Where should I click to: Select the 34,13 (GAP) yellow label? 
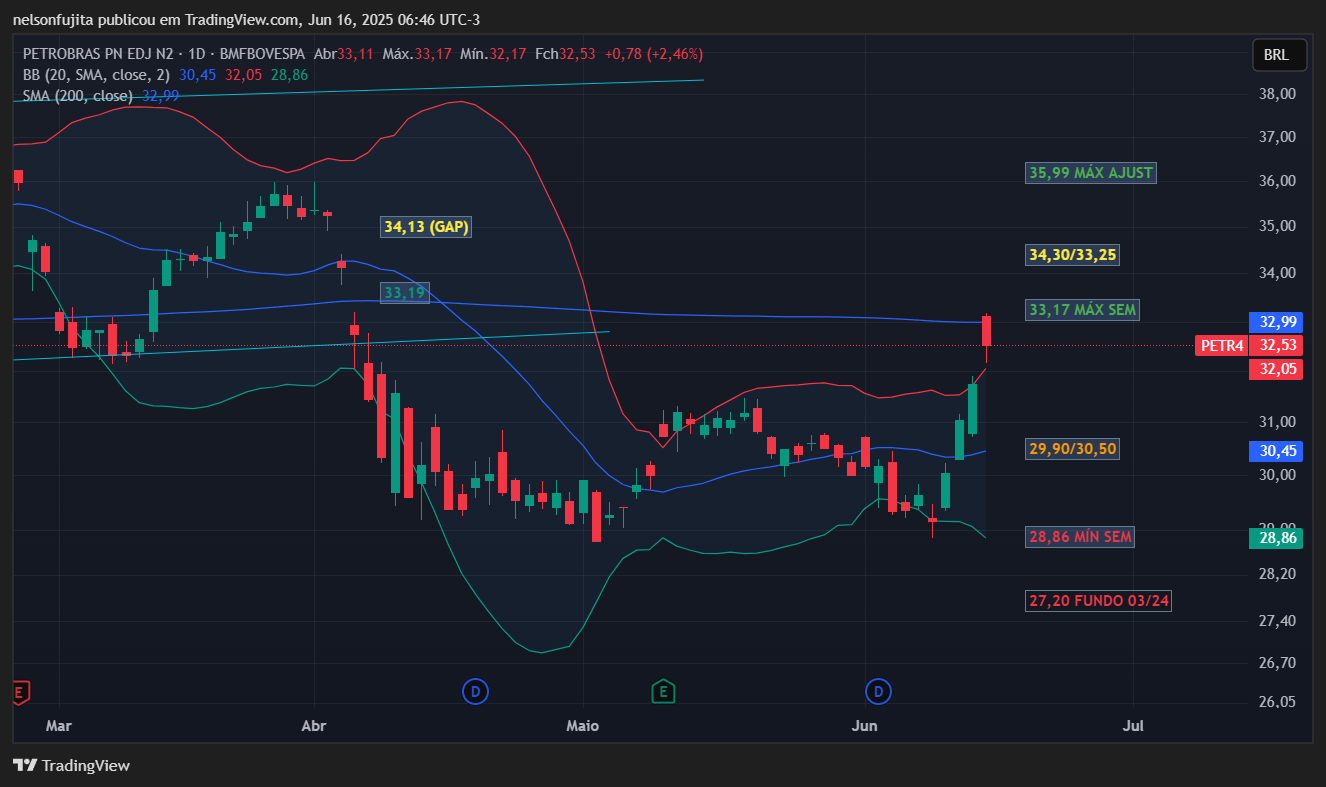[426, 227]
